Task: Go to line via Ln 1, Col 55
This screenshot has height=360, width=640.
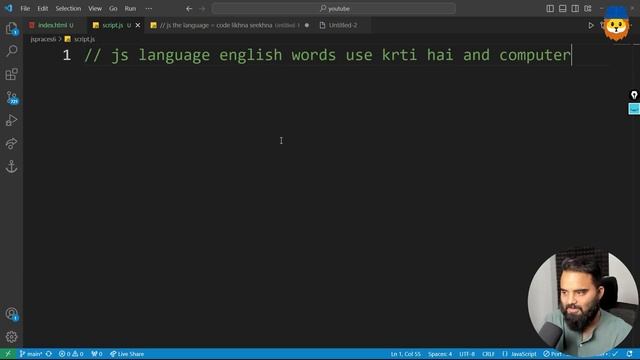Action: click(405, 354)
